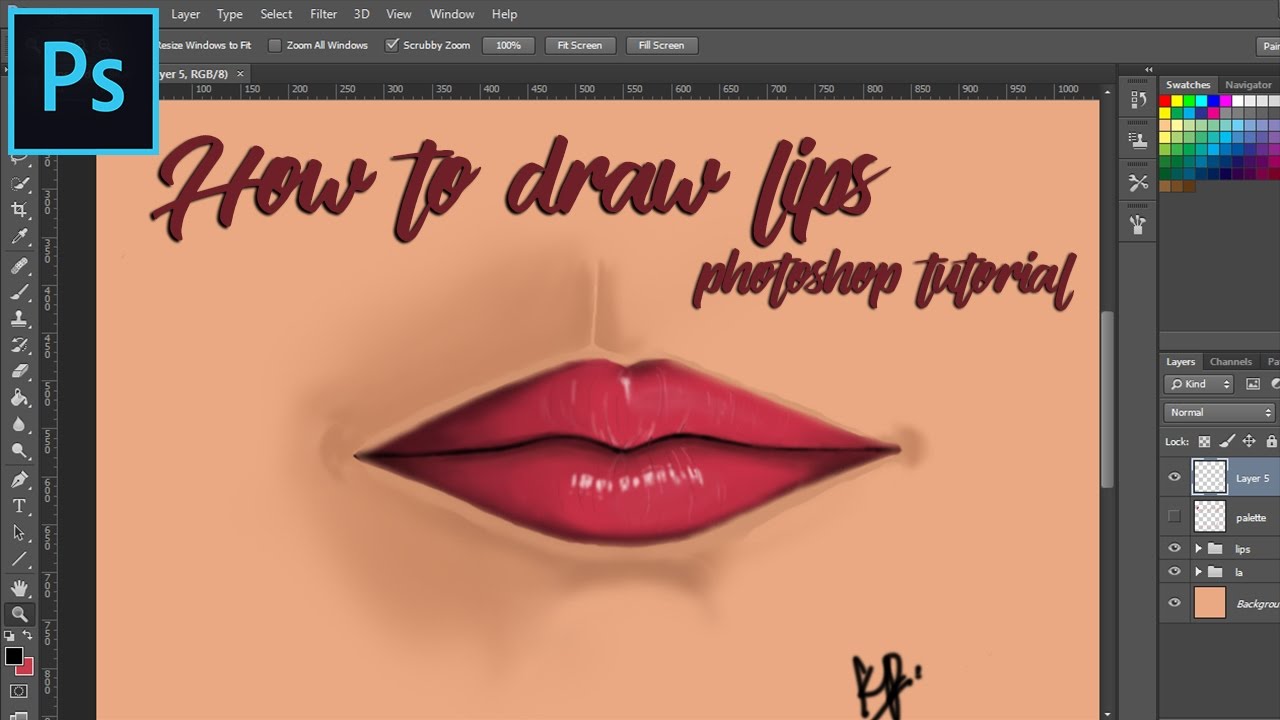Toggle Quick Mask mode
Viewport: 1280px width, 720px height.
tap(19, 691)
